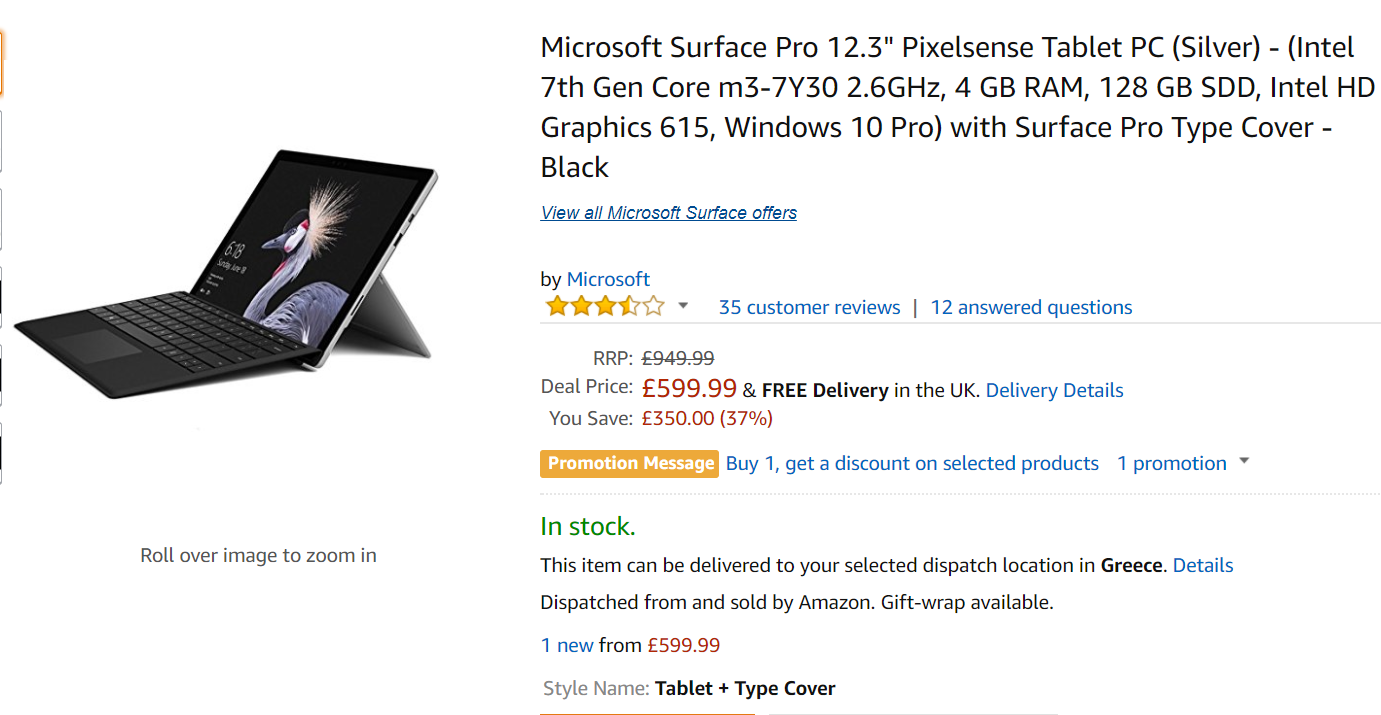Click the £599.99 Deal Price

tap(689, 388)
